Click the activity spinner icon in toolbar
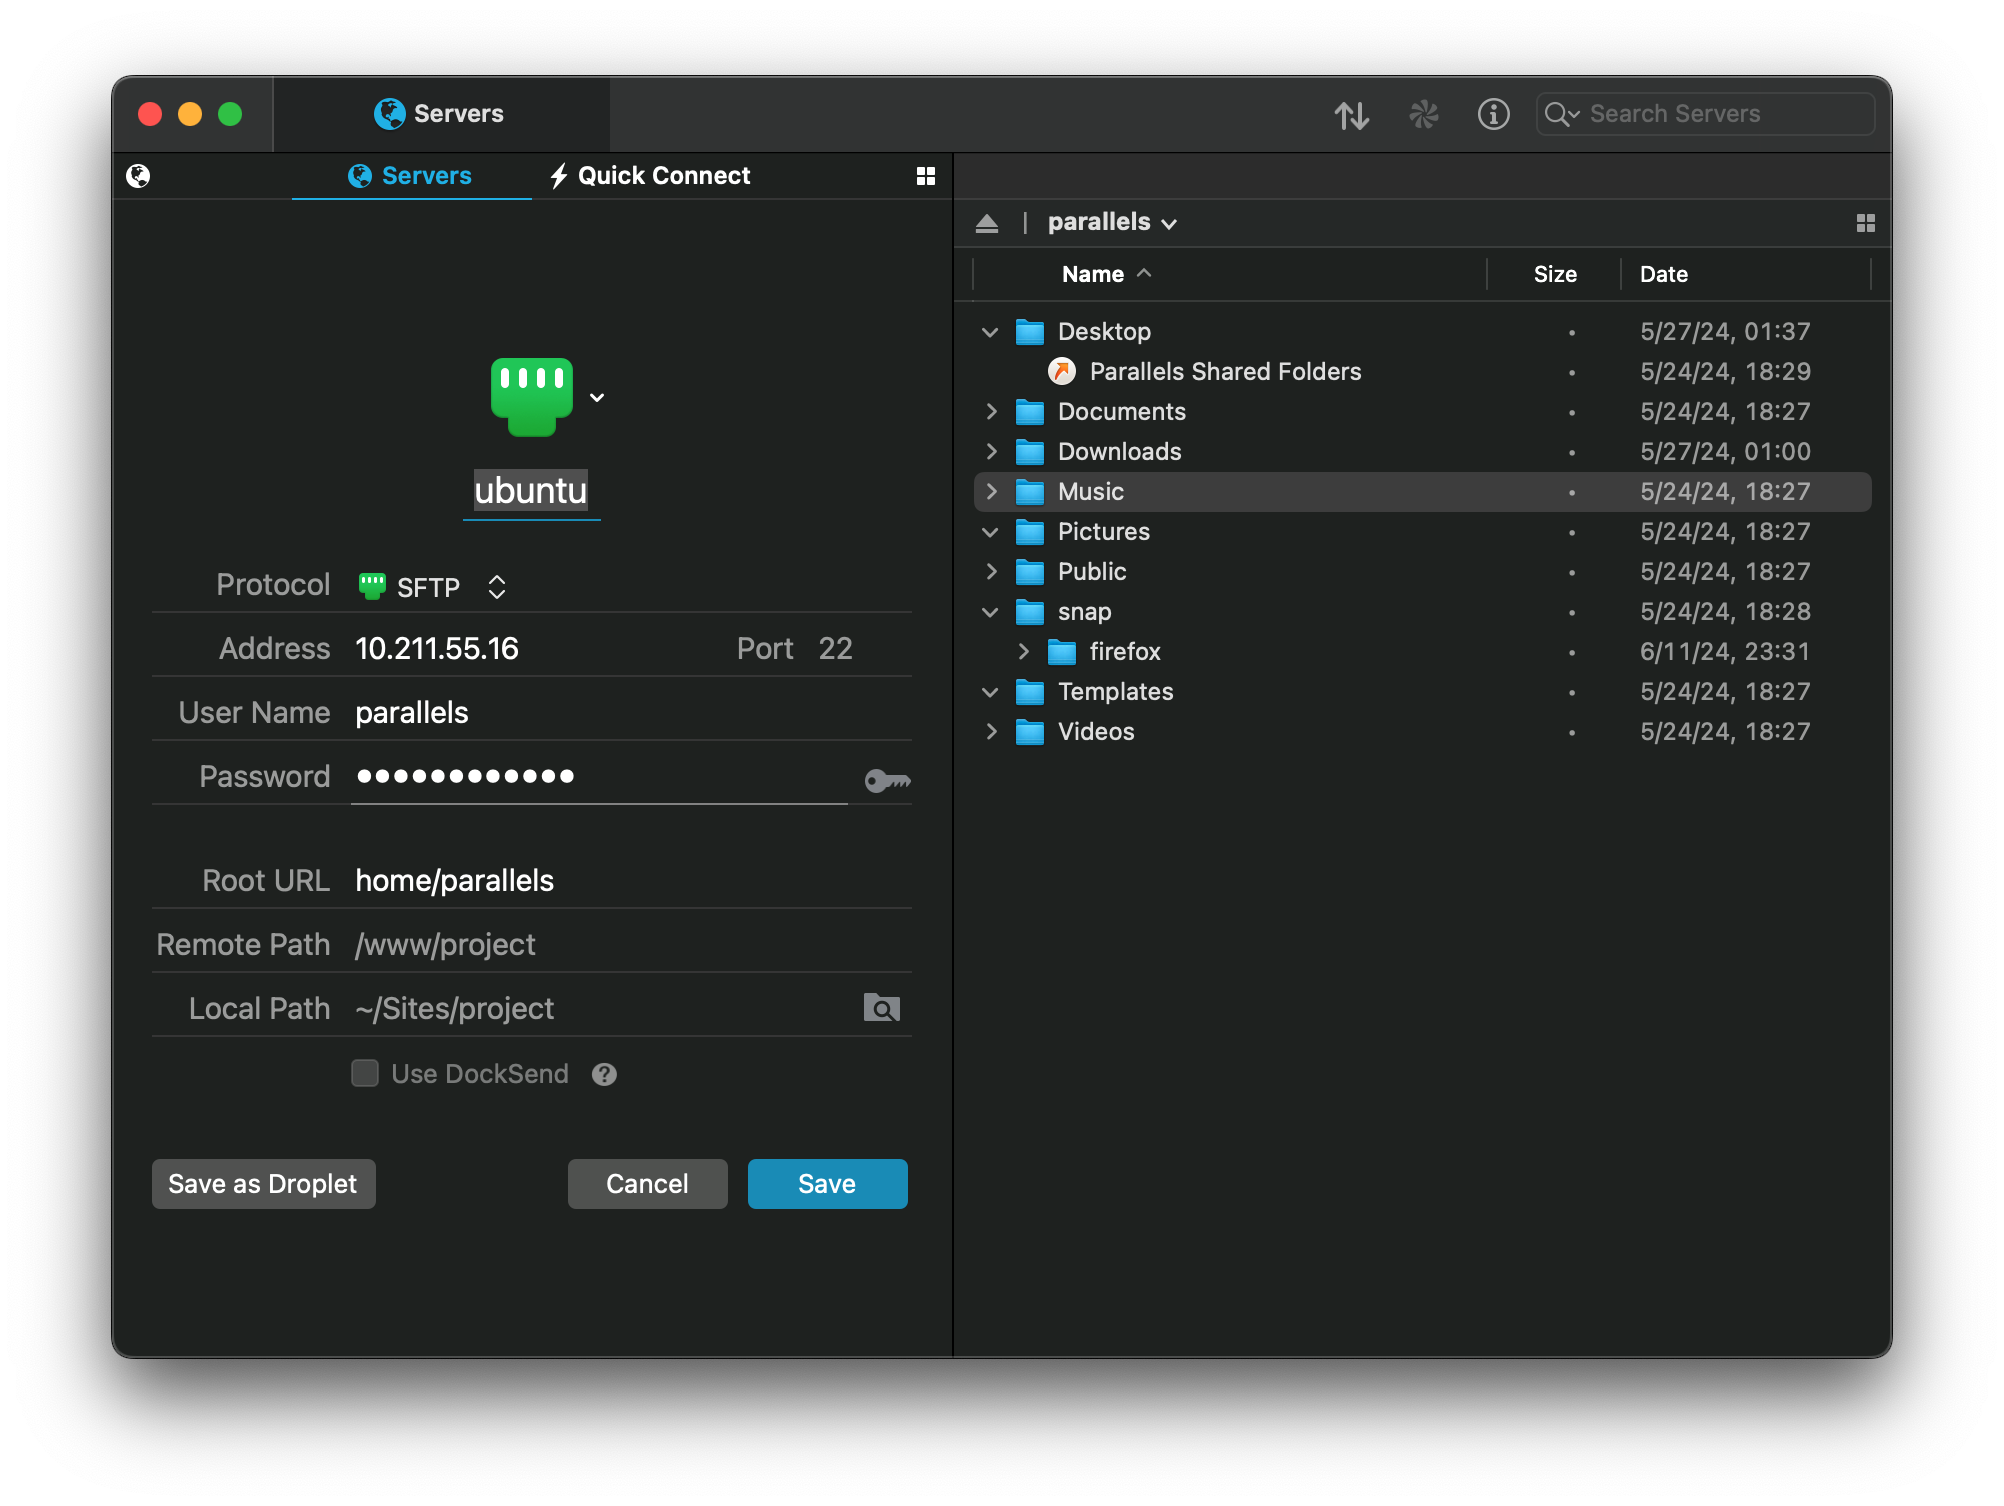Viewport: 2004px width, 1506px height. pyautogui.click(x=1423, y=115)
